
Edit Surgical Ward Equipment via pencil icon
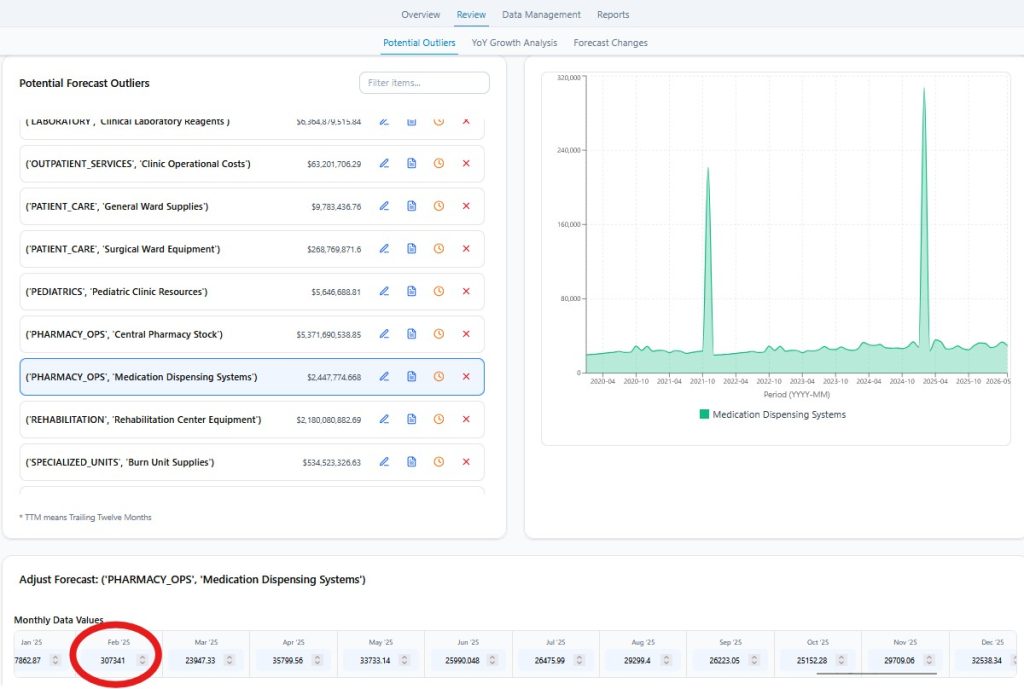384,248
